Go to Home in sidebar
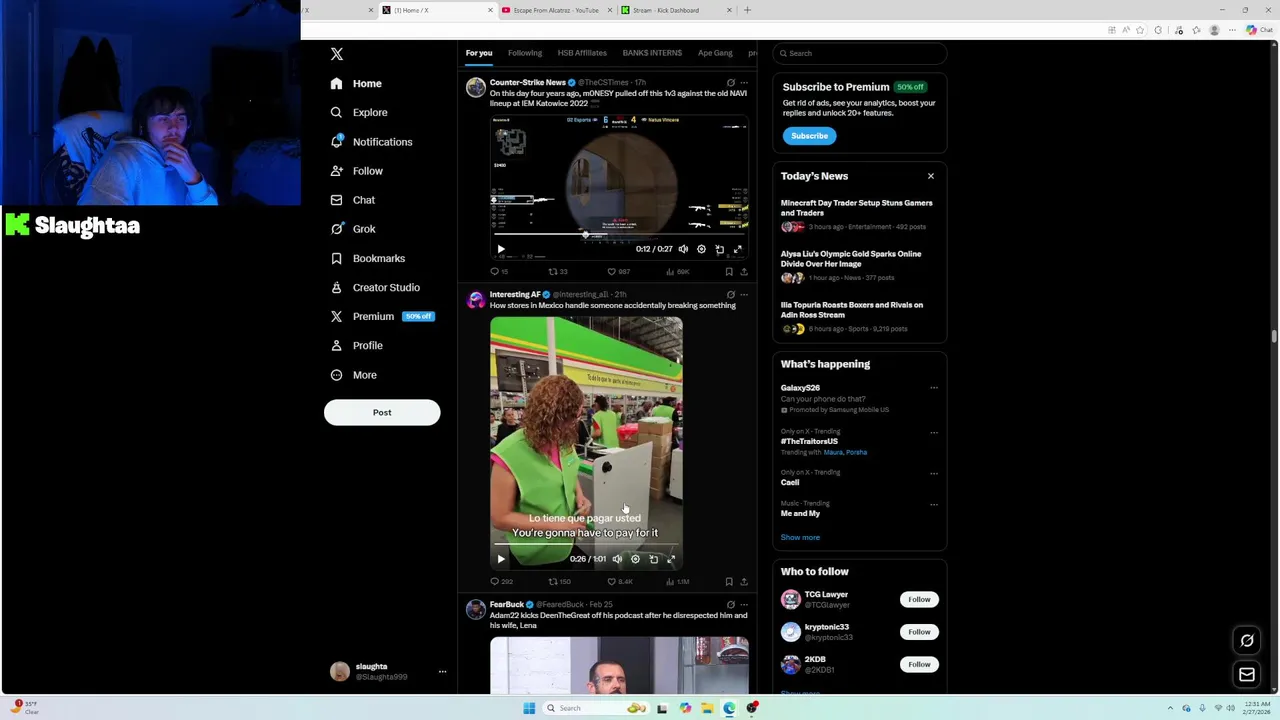 click(356, 84)
